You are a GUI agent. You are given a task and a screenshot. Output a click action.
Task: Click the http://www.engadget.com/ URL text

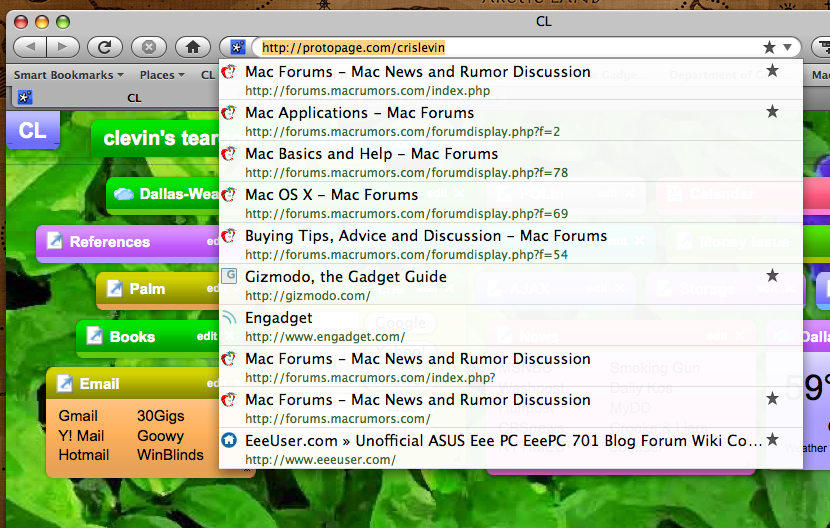(x=325, y=337)
